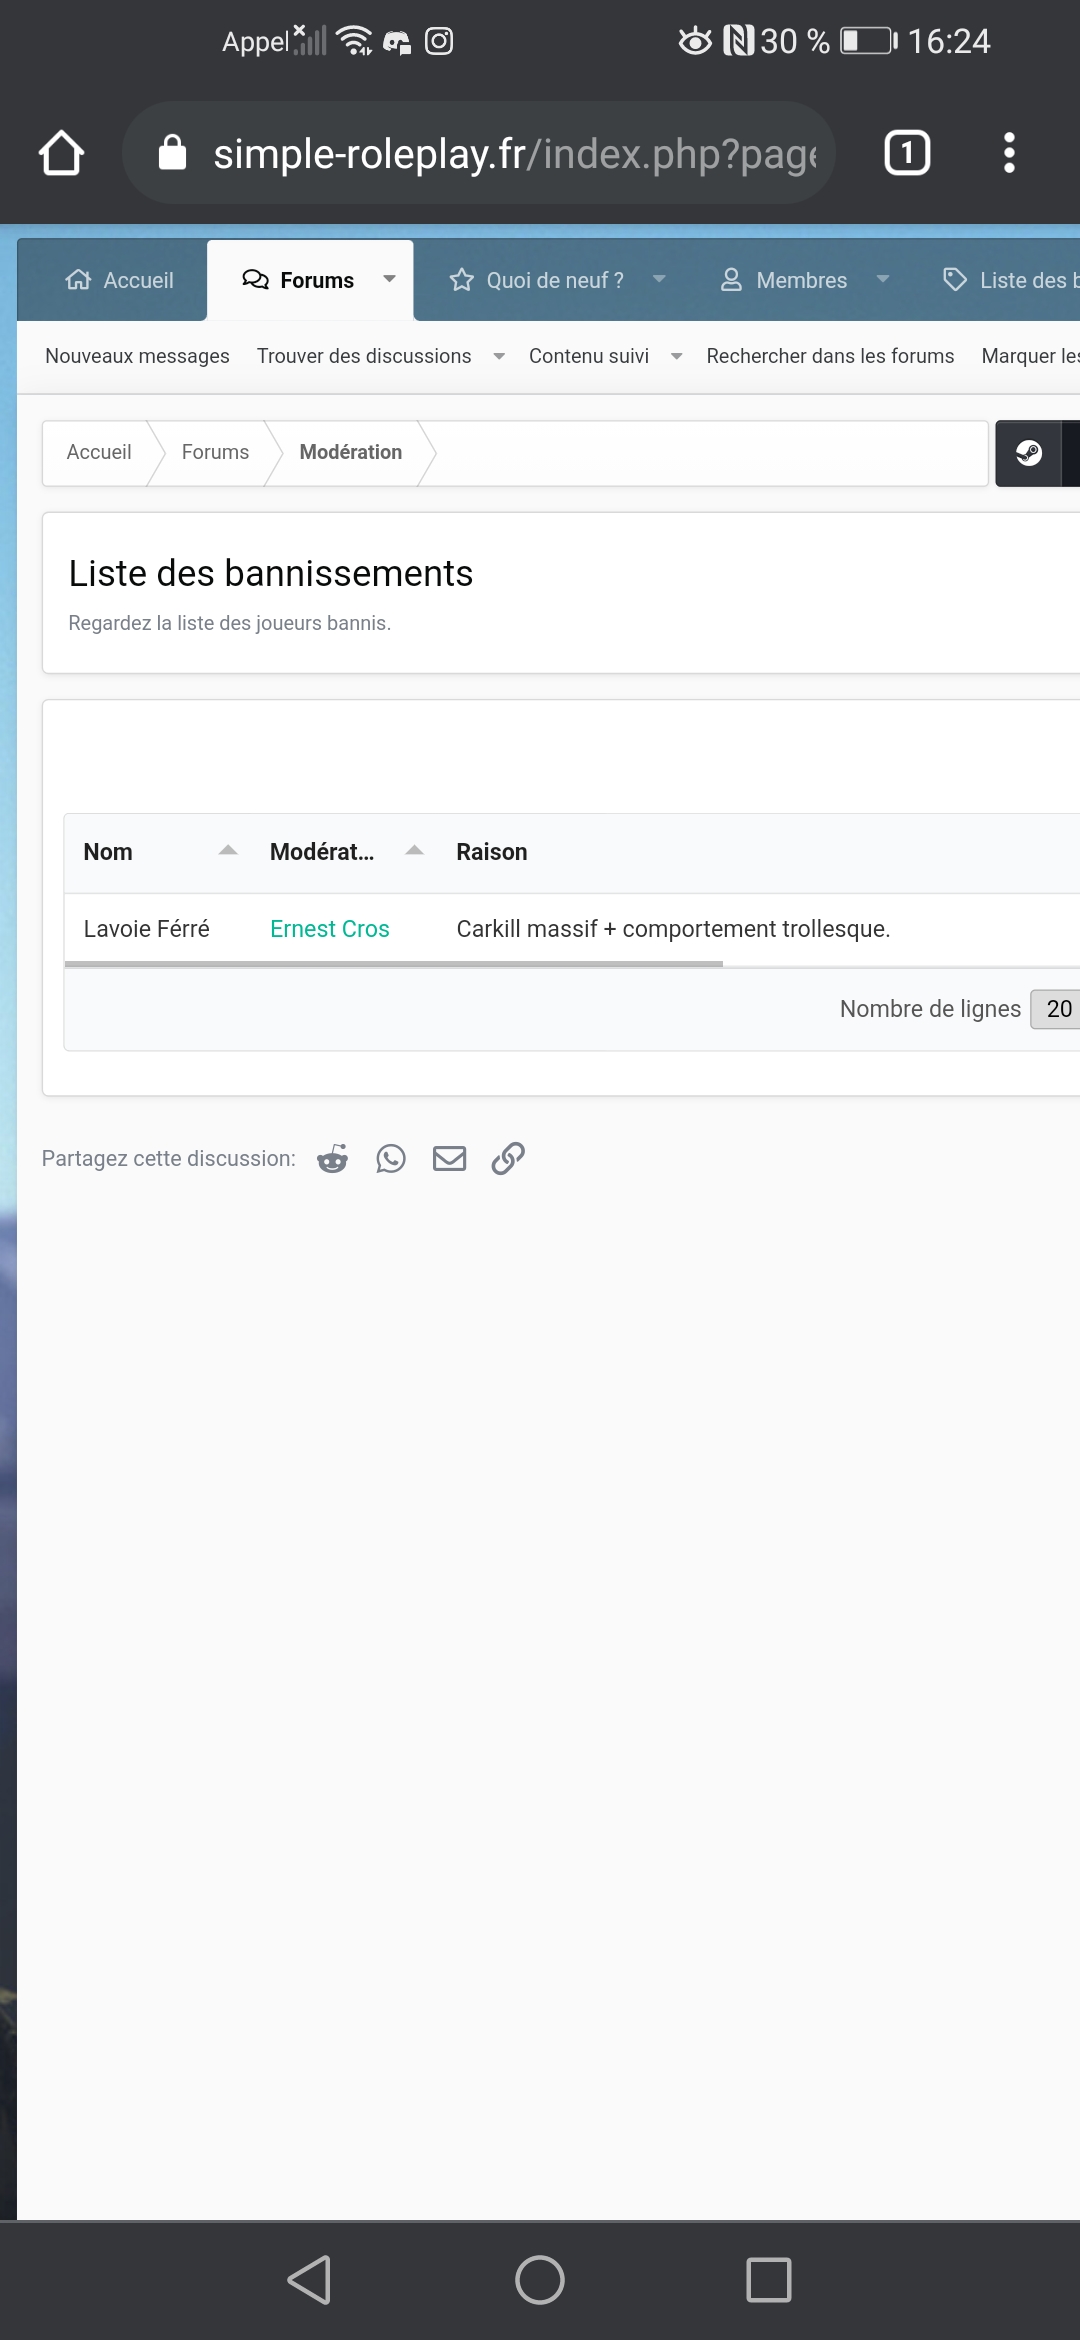Go to Accueil breadcrumb
This screenshot has height=2340, width=1080.
[99, 452]
